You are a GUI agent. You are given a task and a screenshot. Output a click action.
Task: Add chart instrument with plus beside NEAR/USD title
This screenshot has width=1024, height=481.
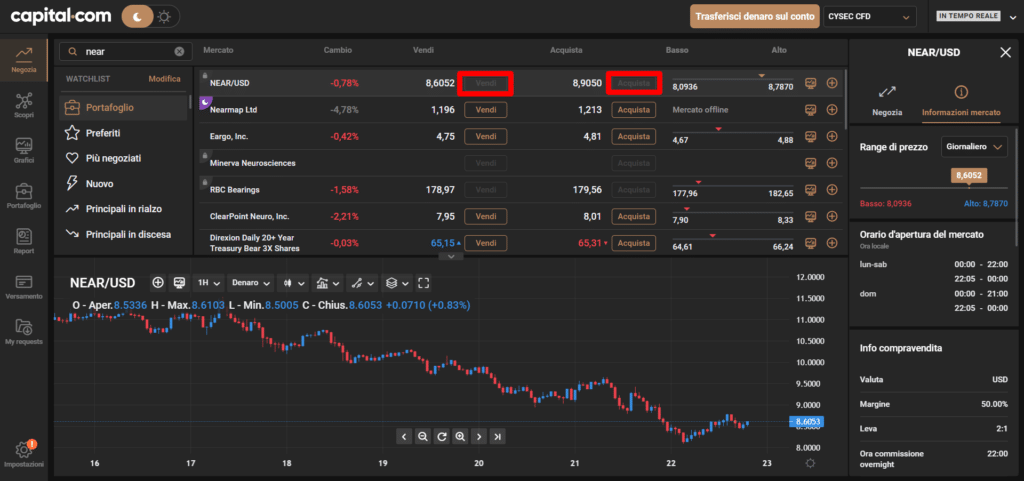coord(157,283)
